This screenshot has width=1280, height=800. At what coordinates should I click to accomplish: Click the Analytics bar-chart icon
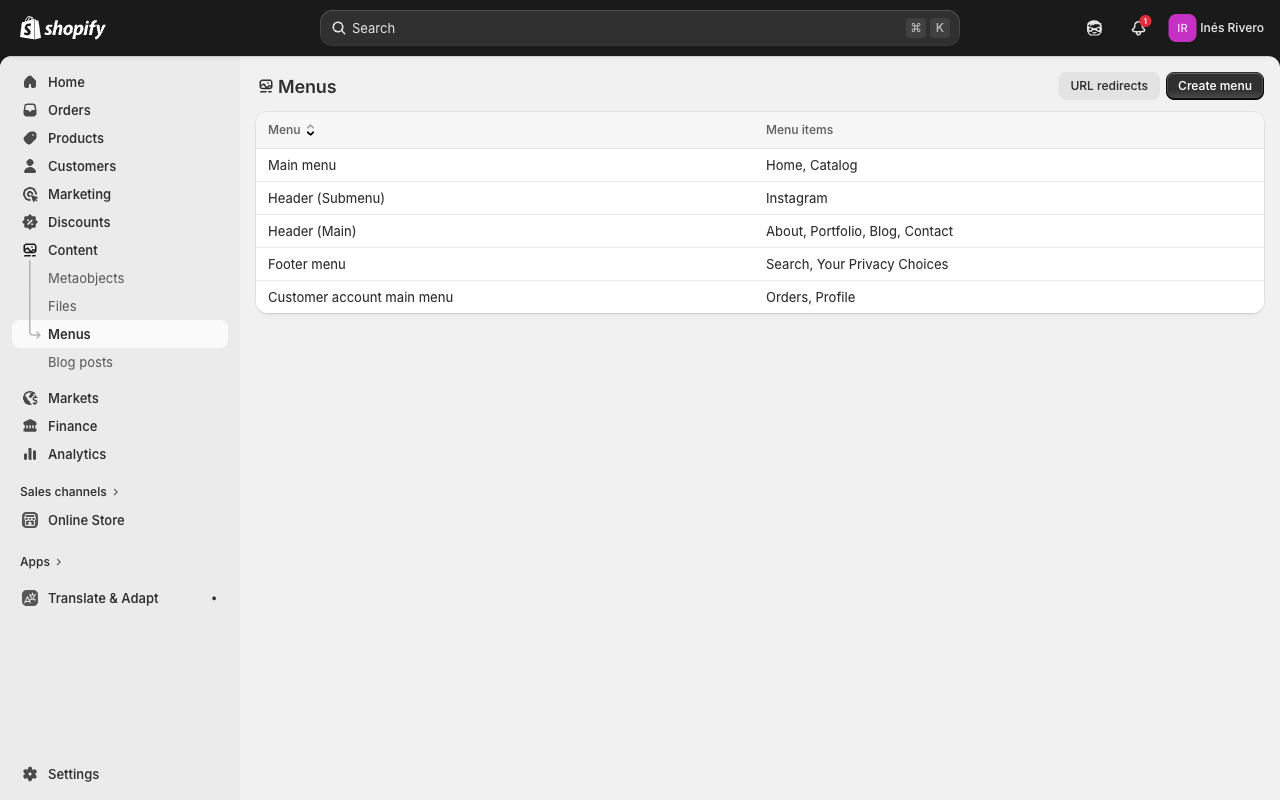(30, 454)
